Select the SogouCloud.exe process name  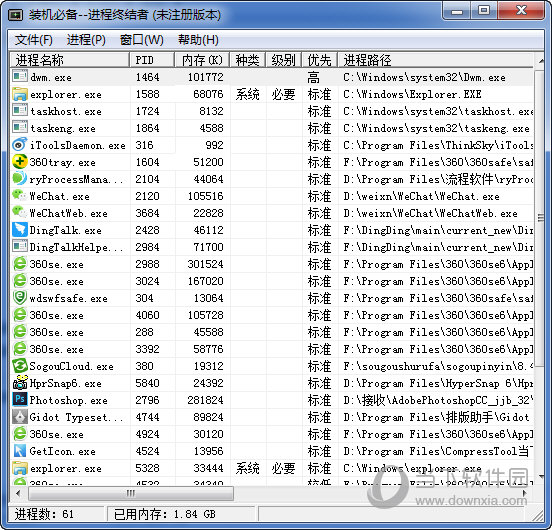(71, 366)
